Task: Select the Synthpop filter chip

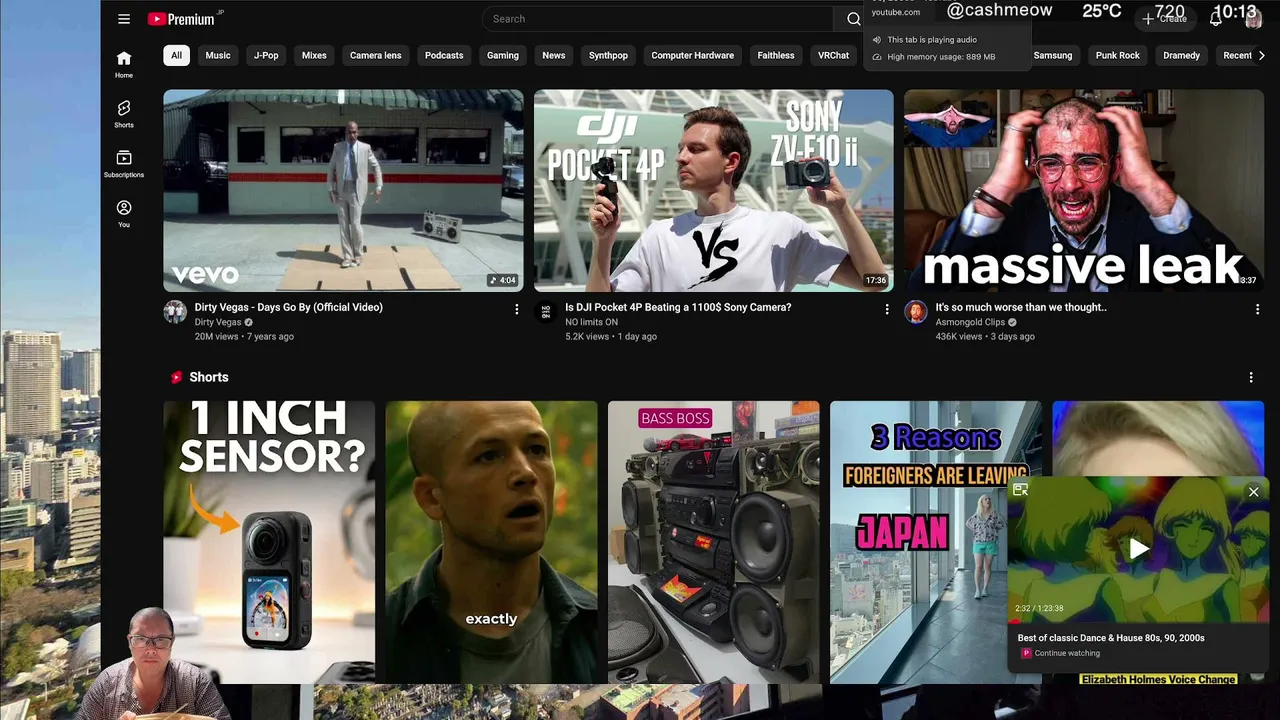Action: click(x=608, y=56)
